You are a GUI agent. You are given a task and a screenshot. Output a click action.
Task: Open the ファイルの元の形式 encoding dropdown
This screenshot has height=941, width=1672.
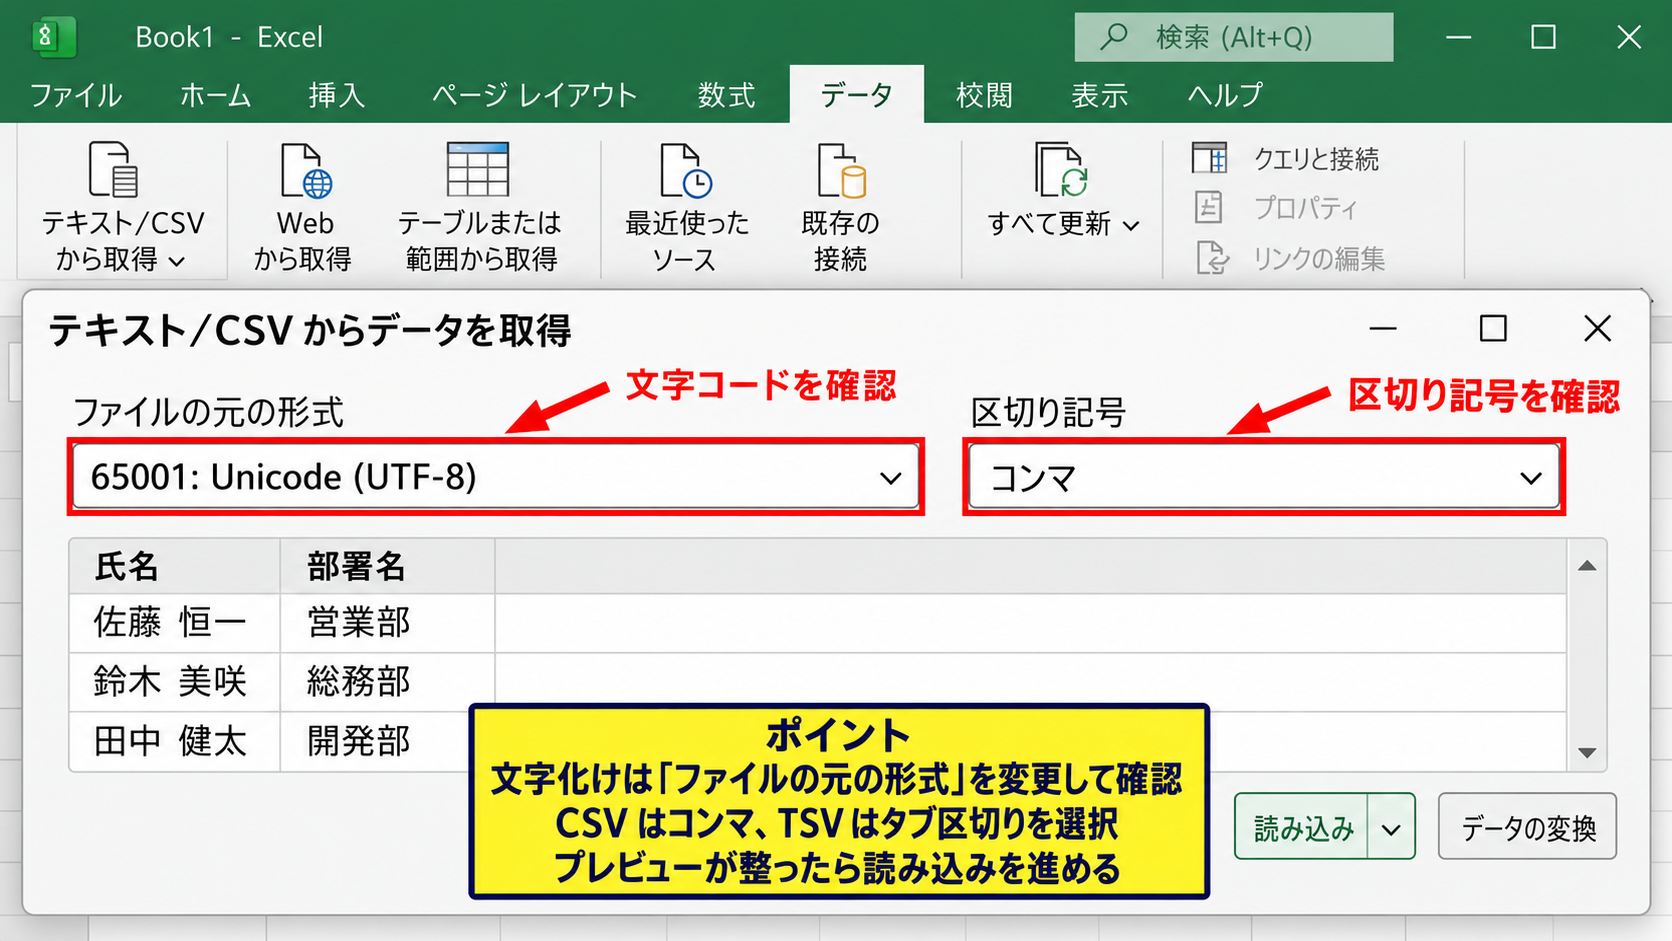(x=496, y=477)
